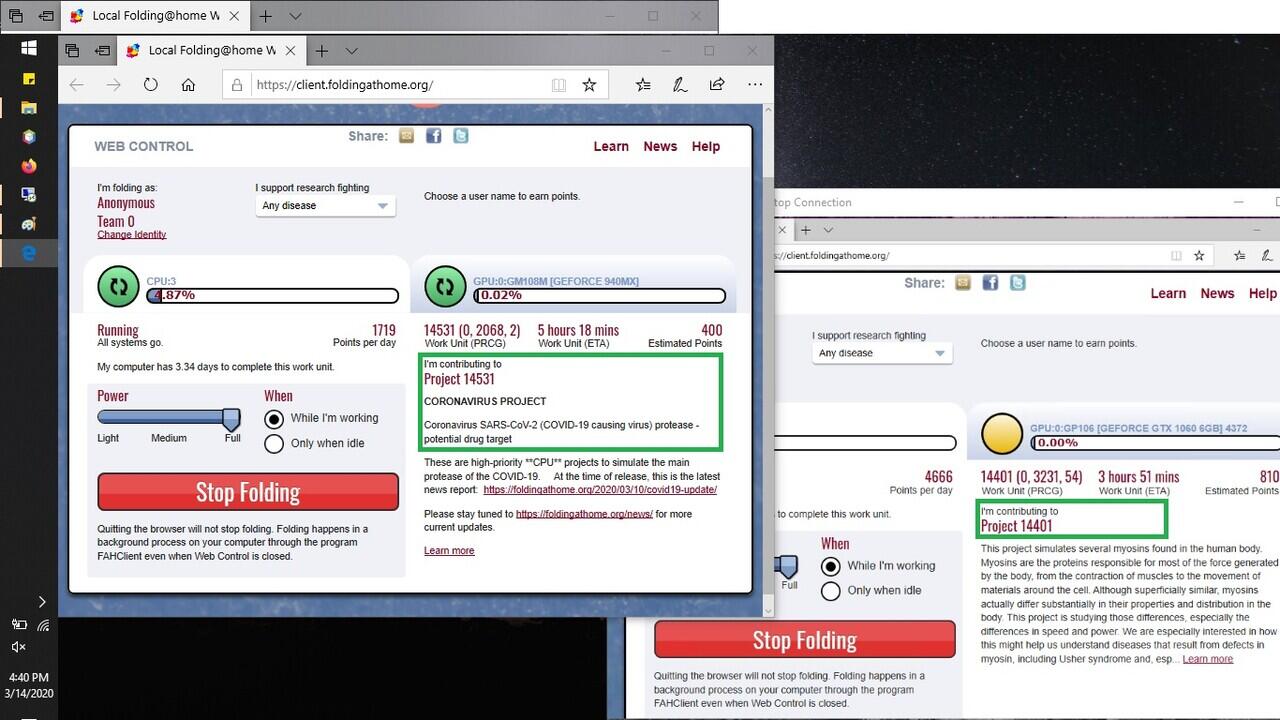Open tabs you've set aside in front Edge
This screenshot has height=720, width=1280.
(72, 50)
